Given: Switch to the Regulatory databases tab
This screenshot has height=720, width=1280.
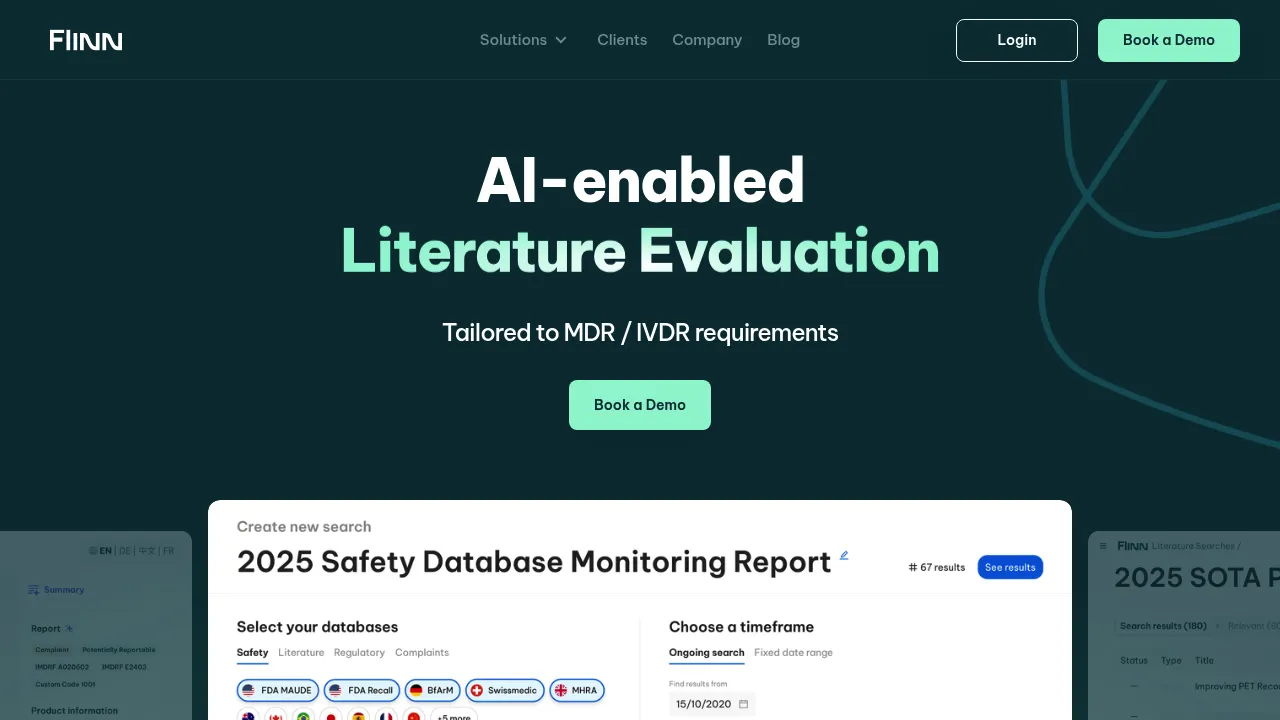Looking at the screenshot, I should click(359, 653).
